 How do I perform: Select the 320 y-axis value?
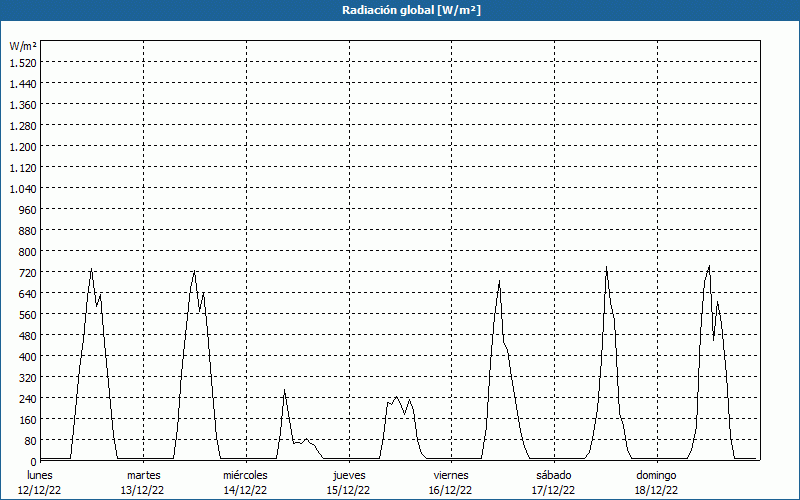coord(28,378)
